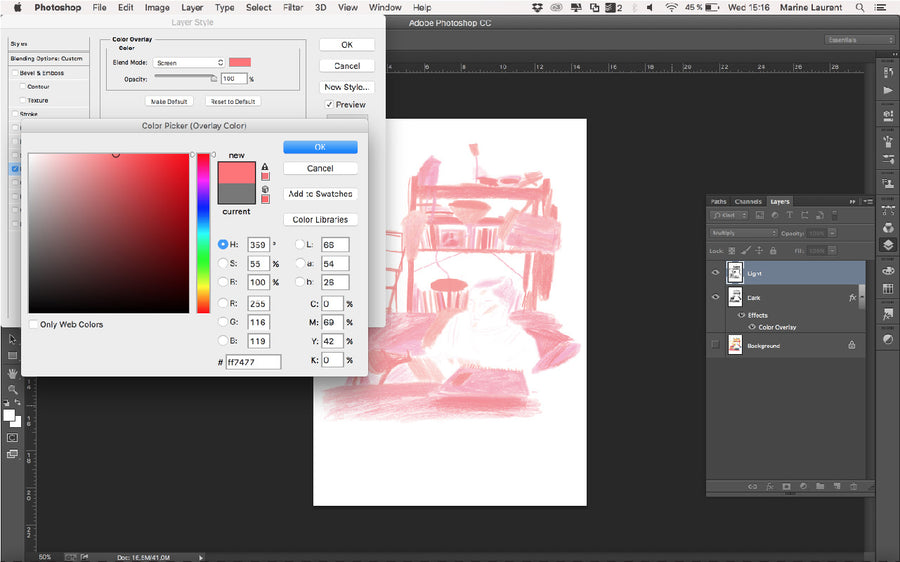
Task: Click add layer mask icon at panel bottom
Action: pos(786,486)
